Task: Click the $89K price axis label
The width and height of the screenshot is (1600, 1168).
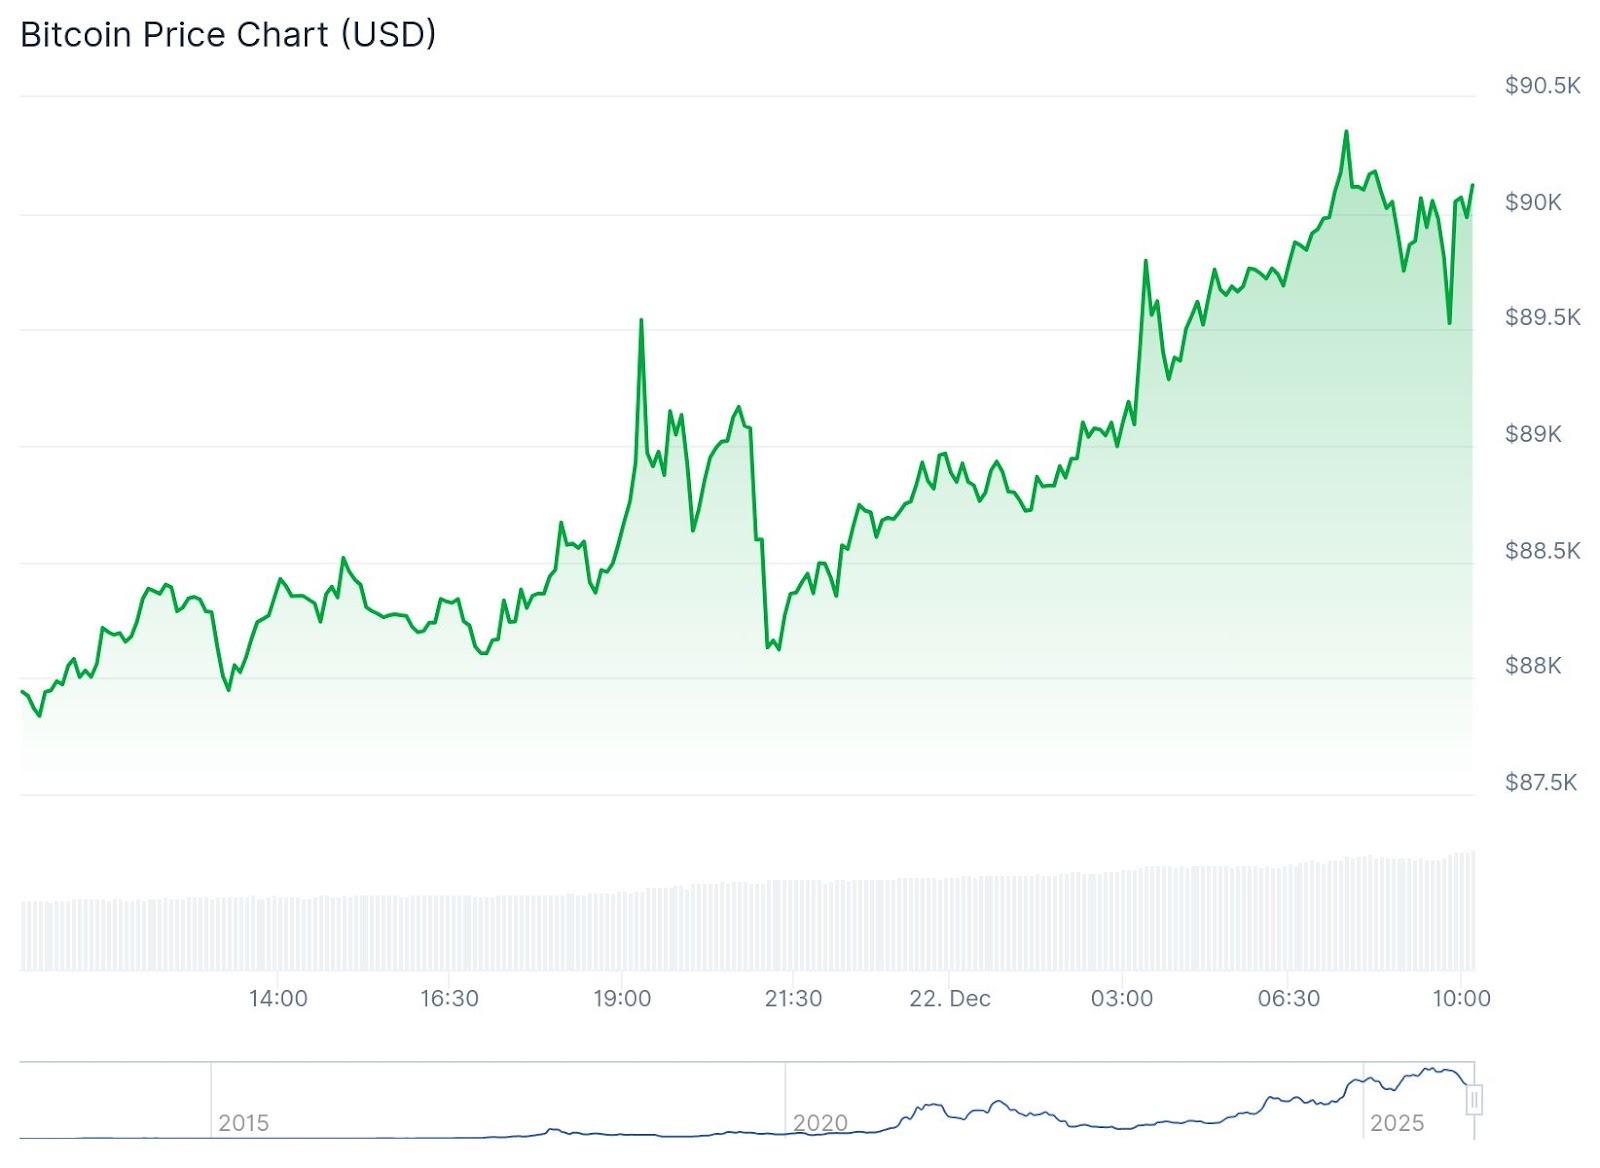Action: click(1533, 434)
